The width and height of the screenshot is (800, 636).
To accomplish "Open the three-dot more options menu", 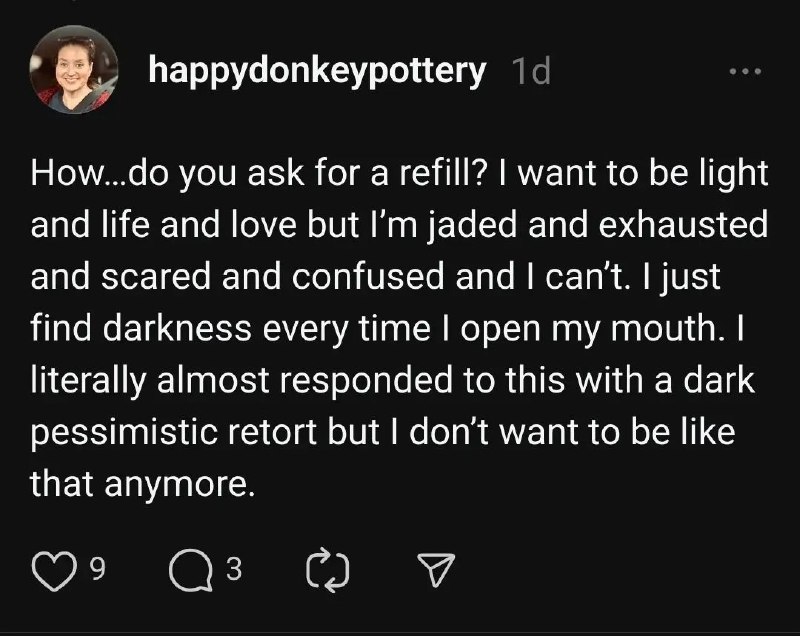I will coord(745,72).
